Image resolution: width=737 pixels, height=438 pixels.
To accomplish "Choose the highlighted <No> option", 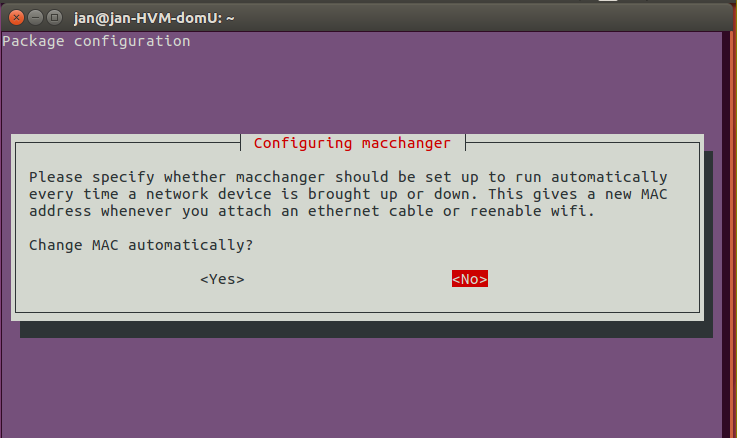I will pos(470,279).
